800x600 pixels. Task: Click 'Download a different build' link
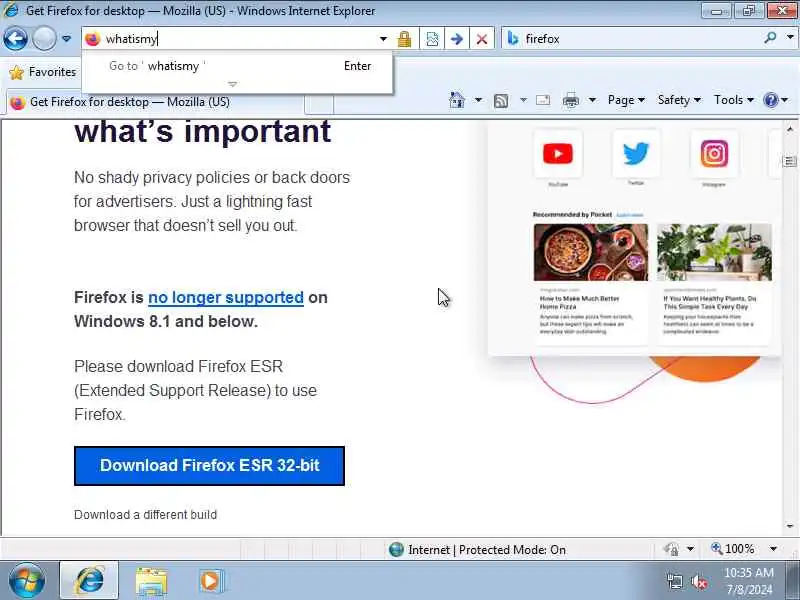tap(145, 515)
